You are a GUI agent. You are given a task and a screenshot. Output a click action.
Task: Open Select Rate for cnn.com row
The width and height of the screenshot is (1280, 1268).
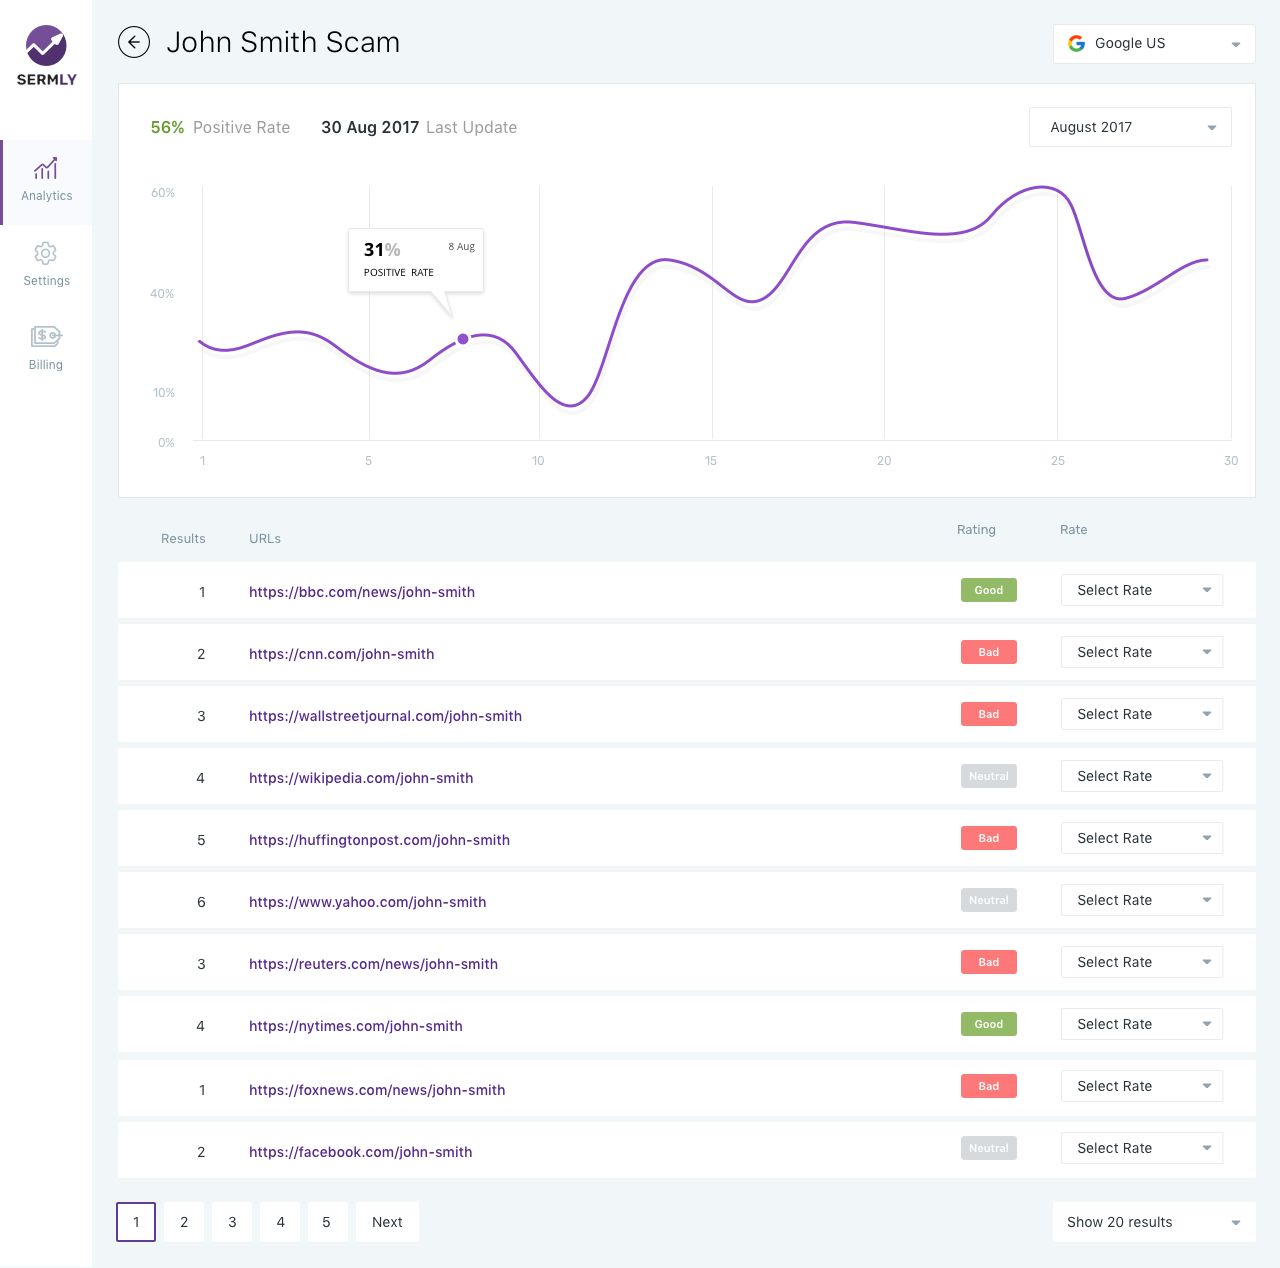pos(1142,652)
